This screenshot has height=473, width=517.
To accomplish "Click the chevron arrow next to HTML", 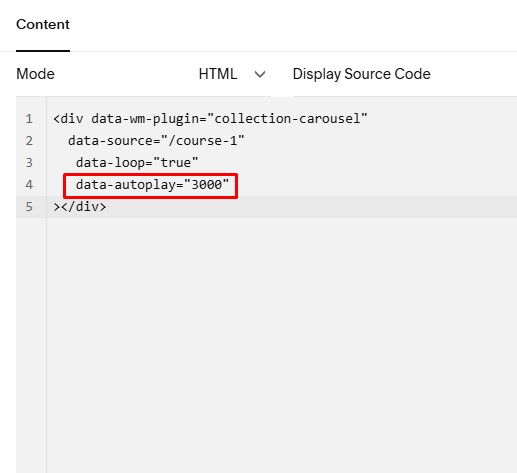I will (x=260, y=74).
